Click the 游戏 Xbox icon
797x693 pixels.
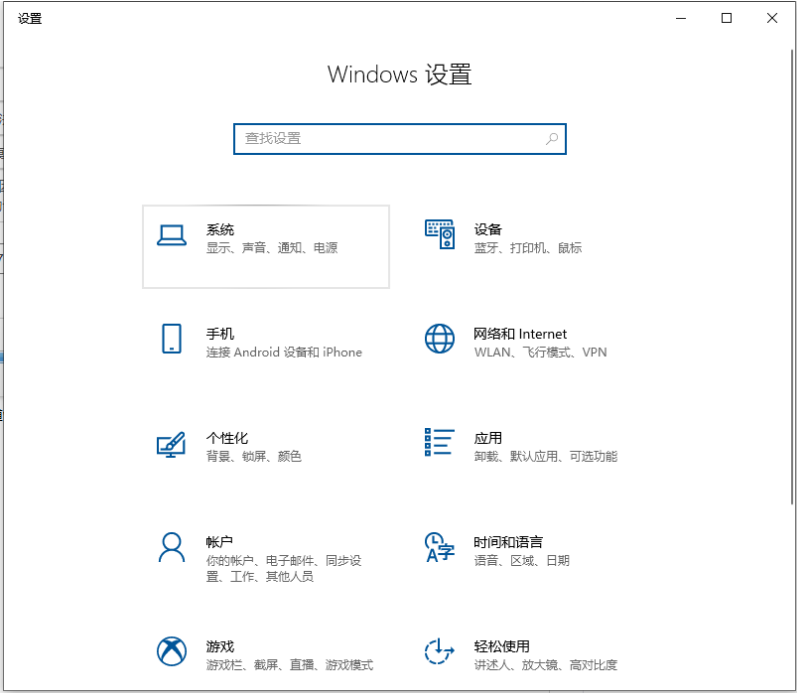172,651
